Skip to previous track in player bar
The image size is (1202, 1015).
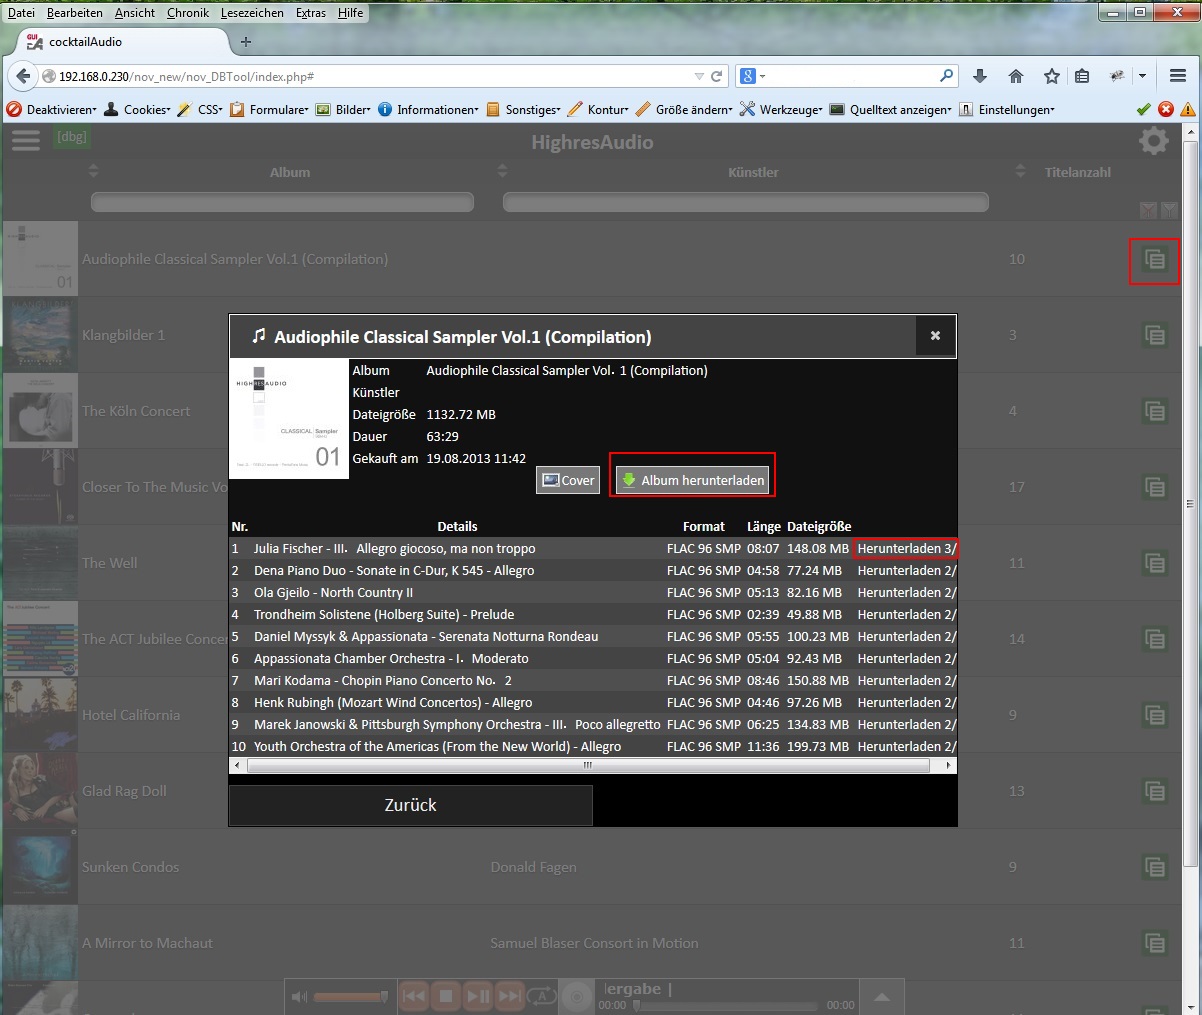click(414, 996)
